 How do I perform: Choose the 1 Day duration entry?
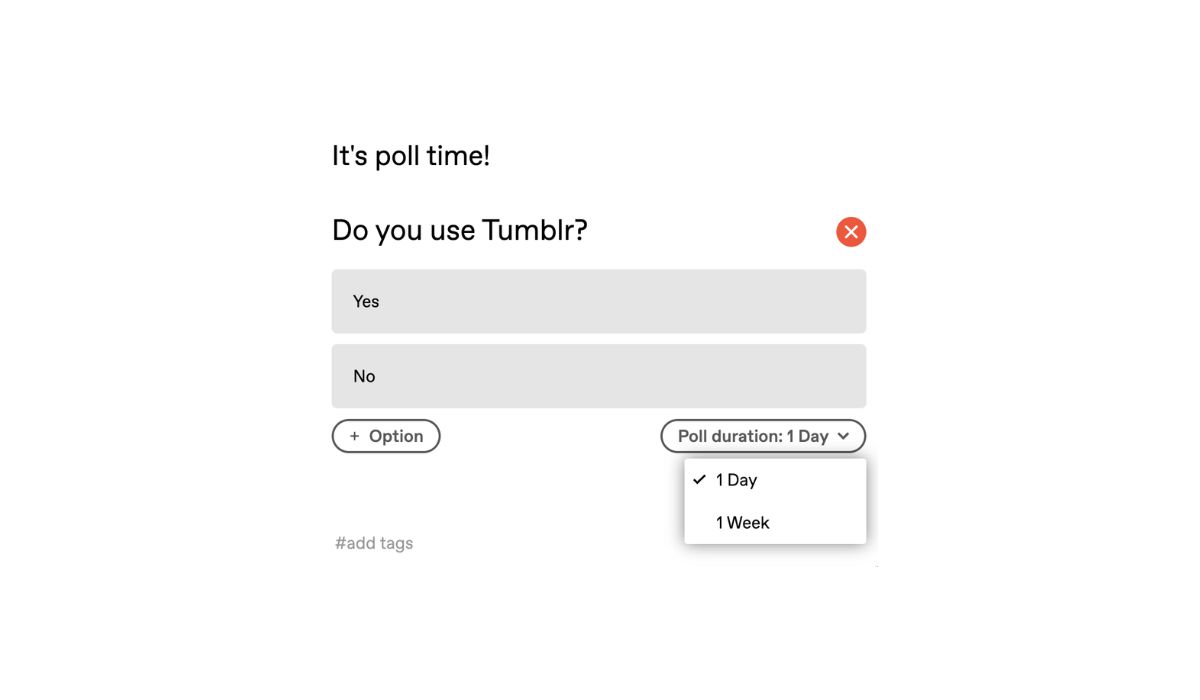[x=775, y=480]
